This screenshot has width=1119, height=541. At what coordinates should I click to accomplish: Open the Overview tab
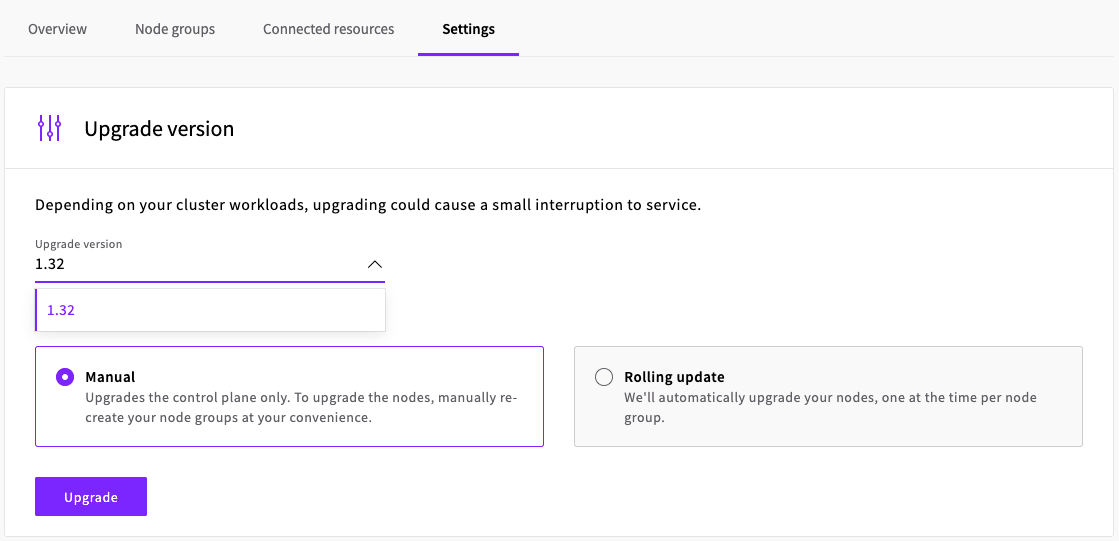57,29
